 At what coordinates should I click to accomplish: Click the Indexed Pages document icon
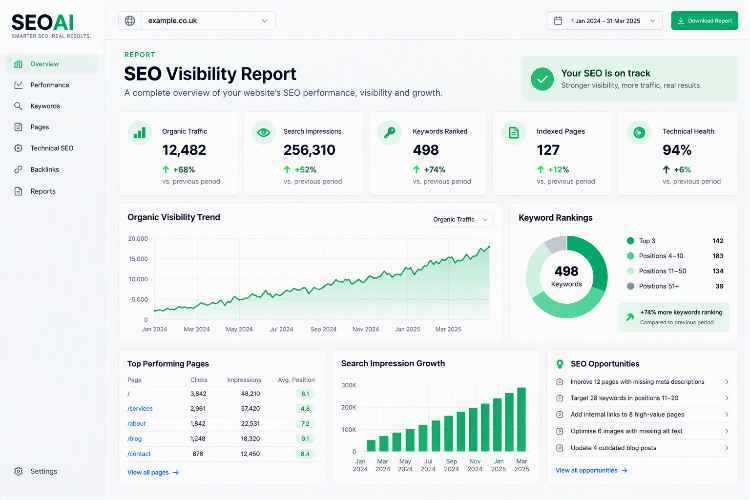tap(514, 133)
